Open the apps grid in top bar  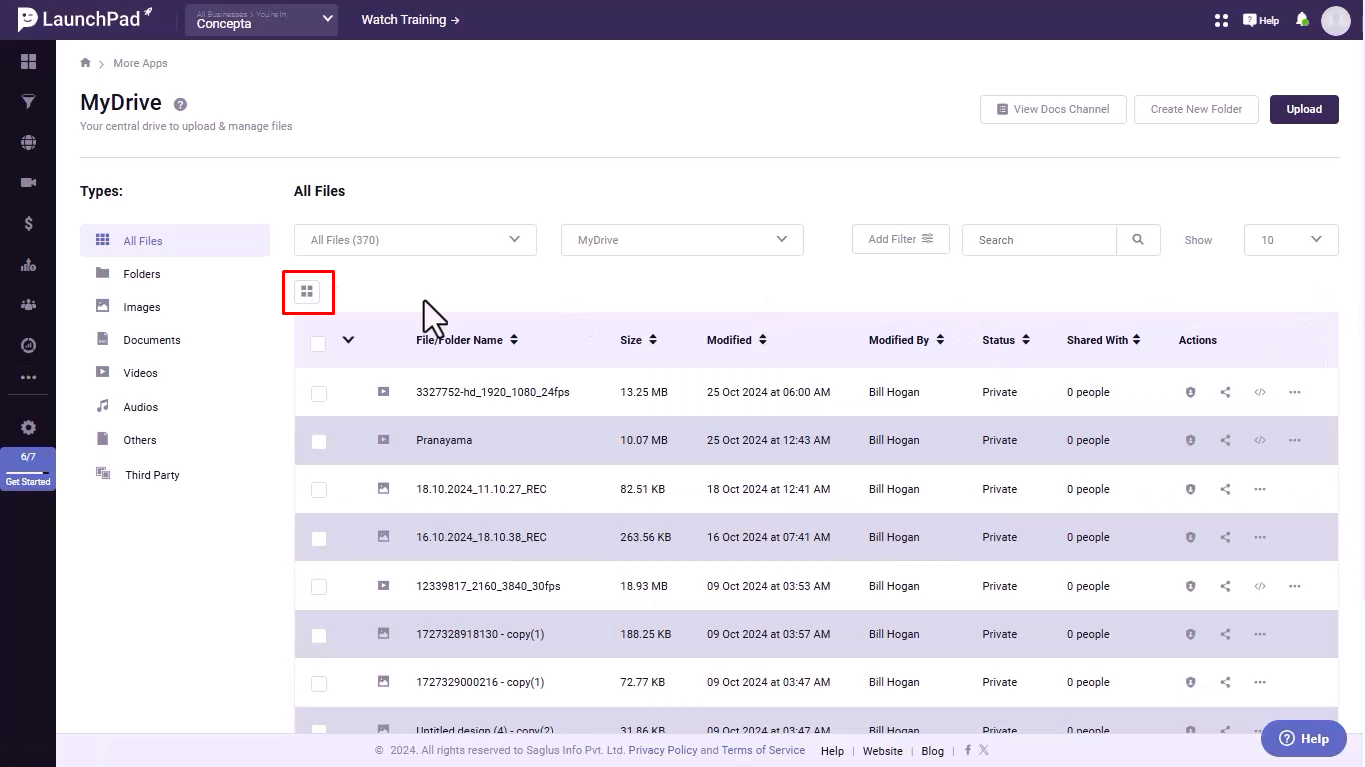[1221, 20]
